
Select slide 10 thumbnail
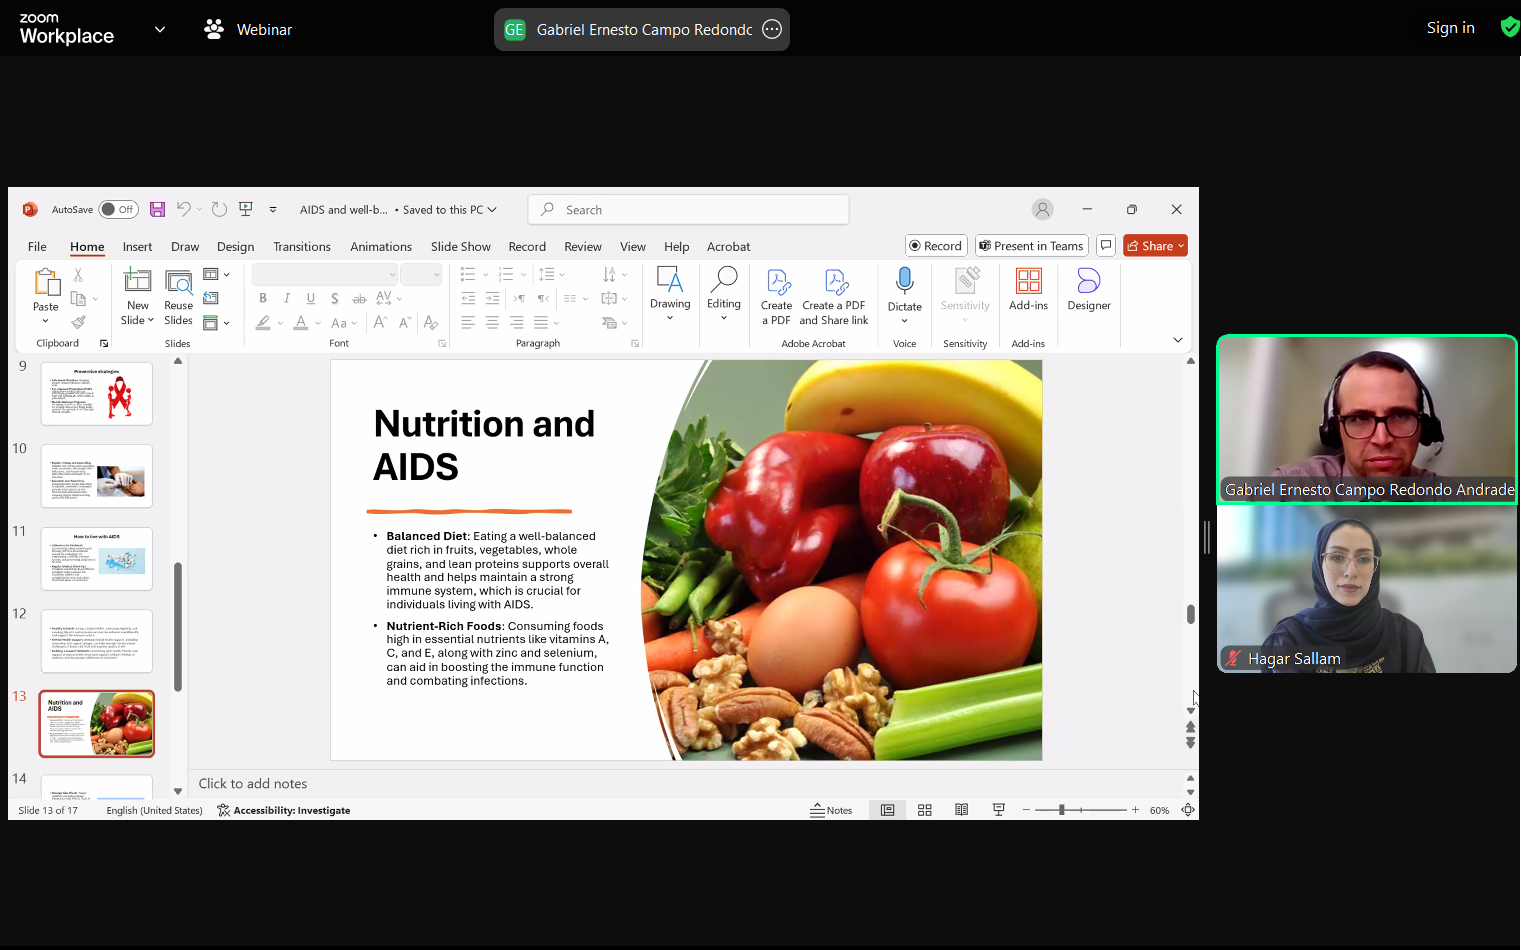coord(97,476)
